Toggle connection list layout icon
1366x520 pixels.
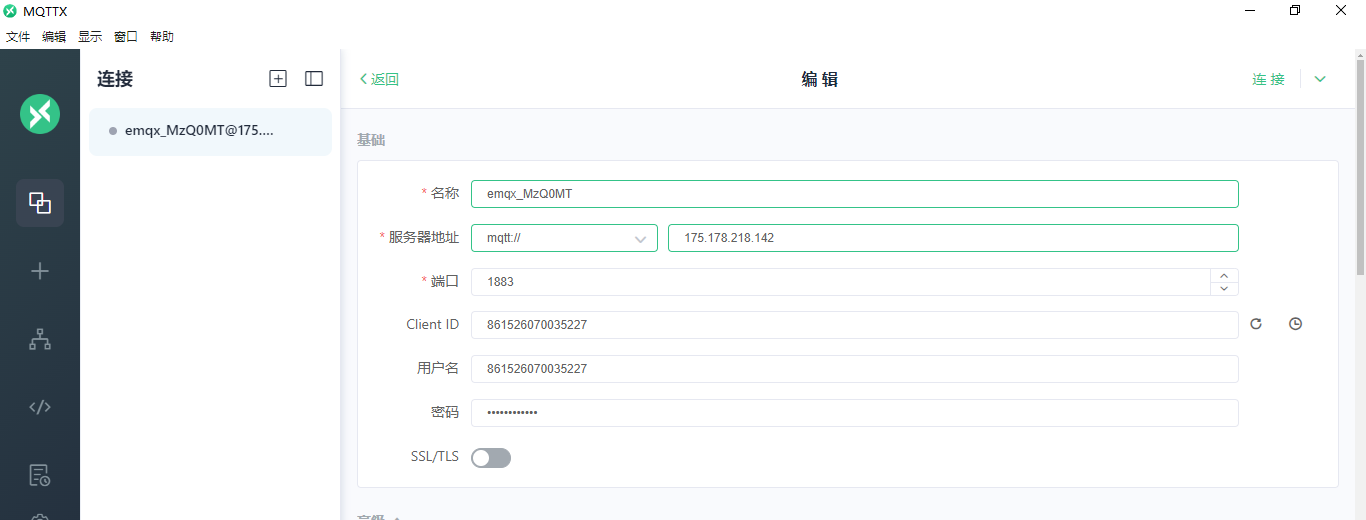point(314,79)
